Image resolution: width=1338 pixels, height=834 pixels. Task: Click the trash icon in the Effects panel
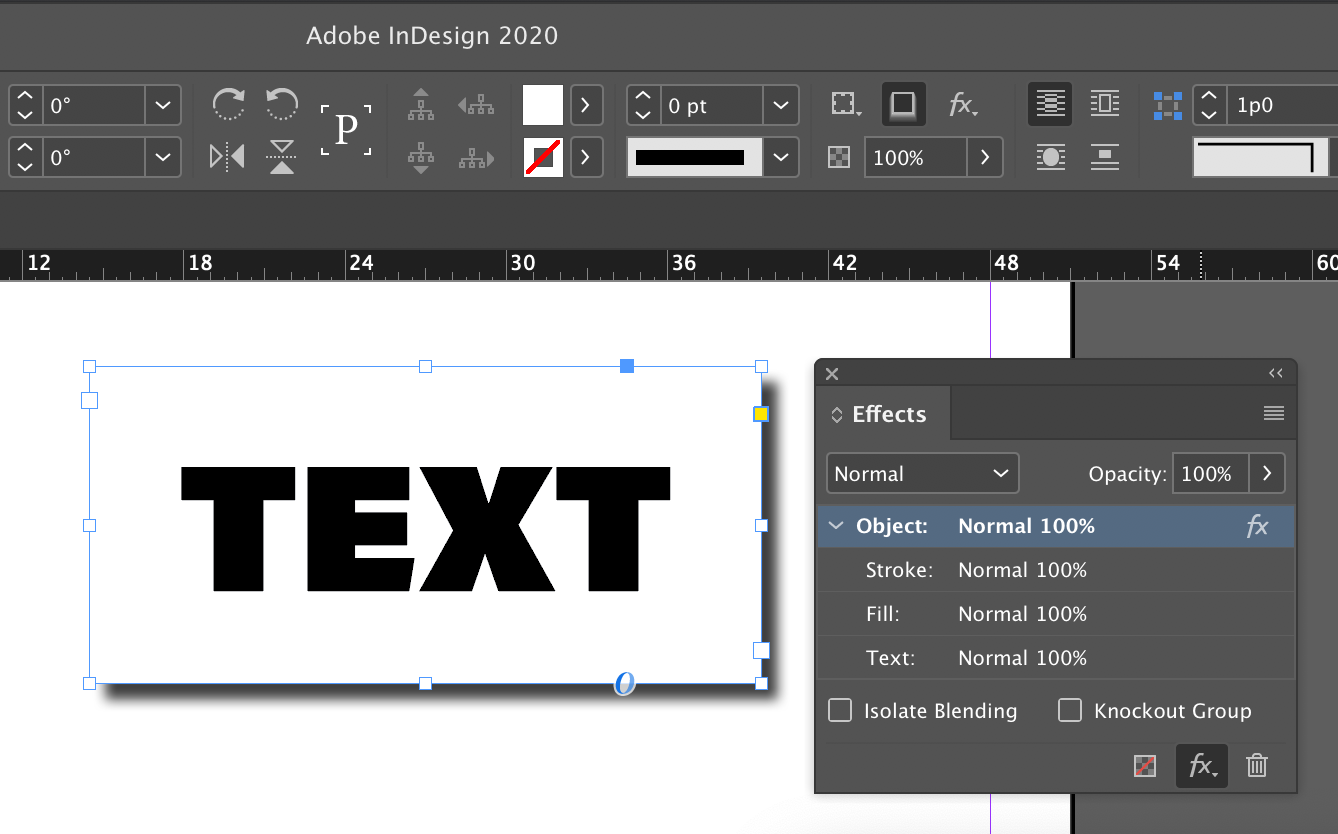[x=1256, y=765]
